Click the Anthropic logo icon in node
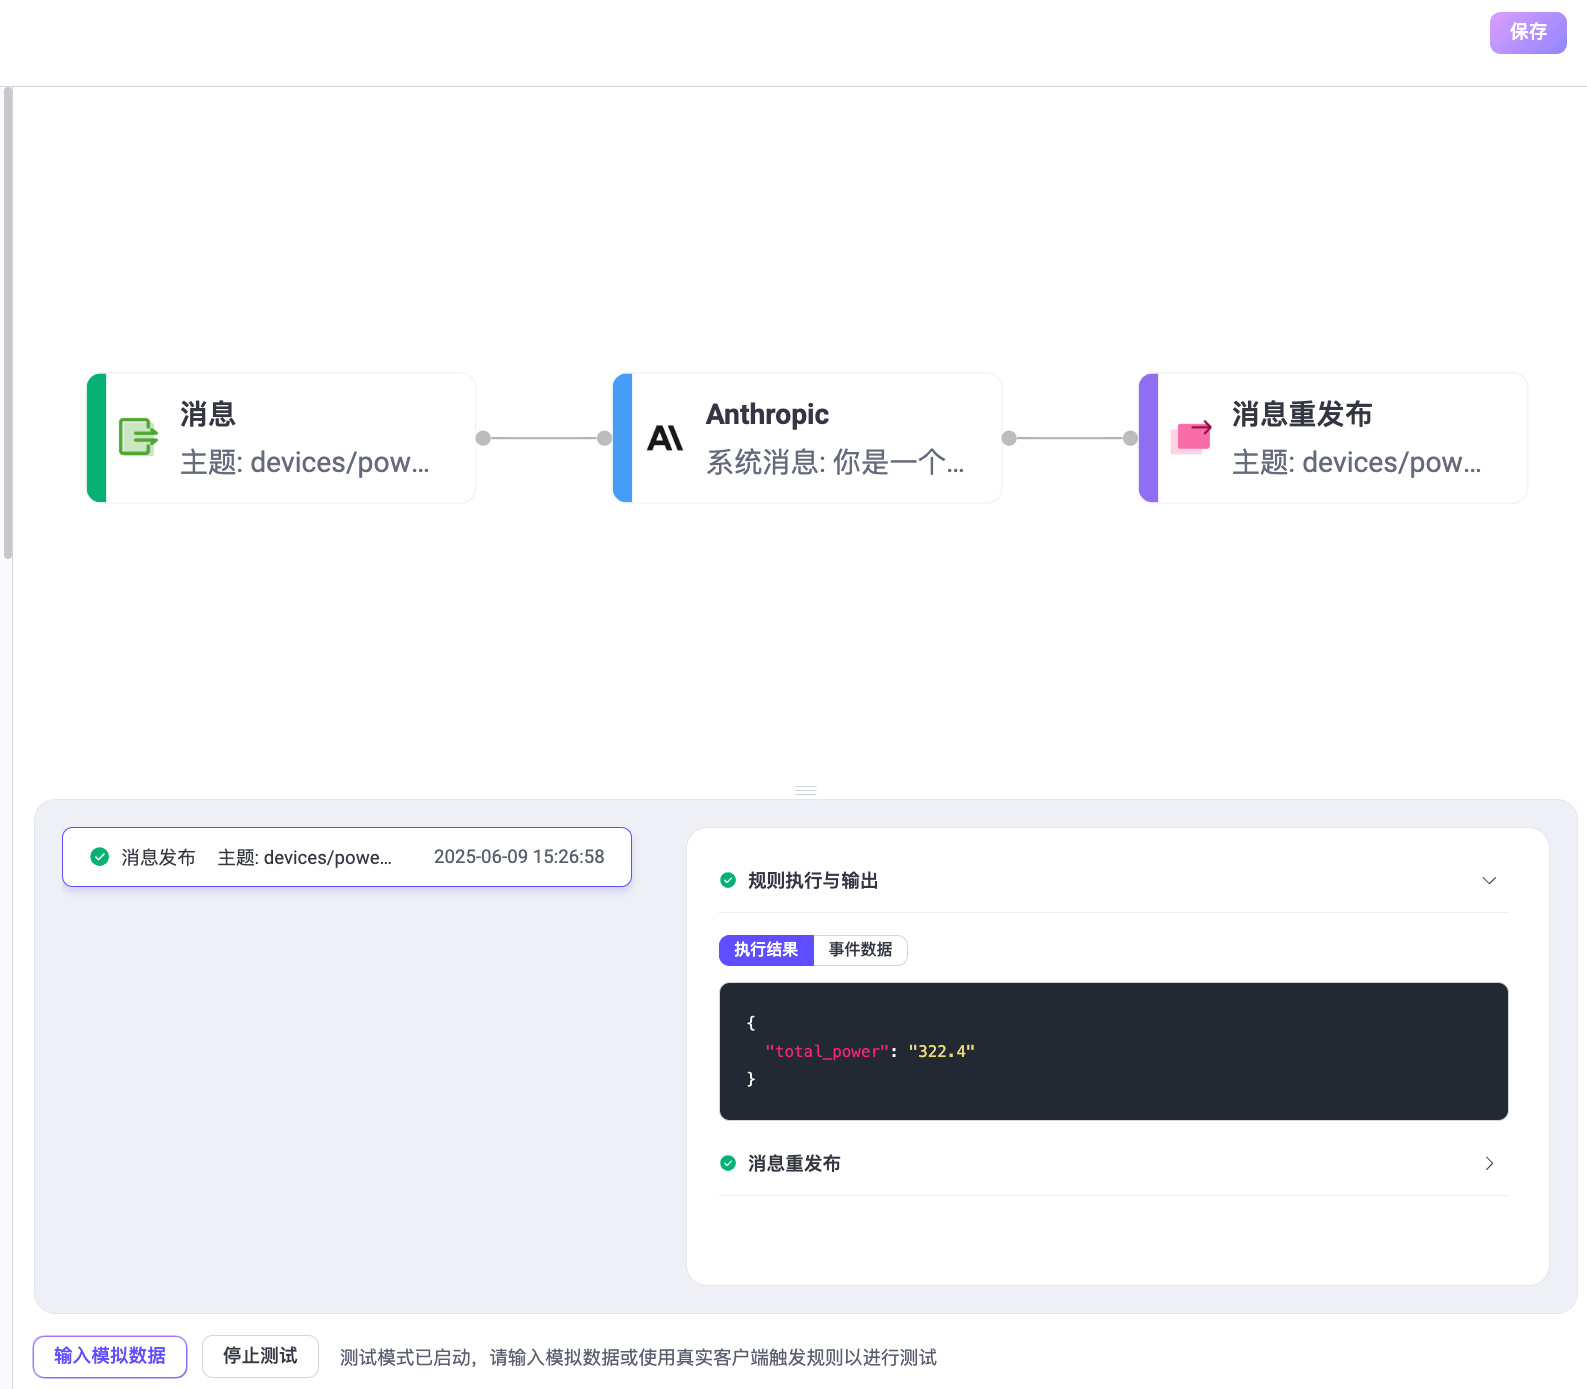Image resolution: width=1587 pixels, height=1389 pixels. click(x=665, y=438)
